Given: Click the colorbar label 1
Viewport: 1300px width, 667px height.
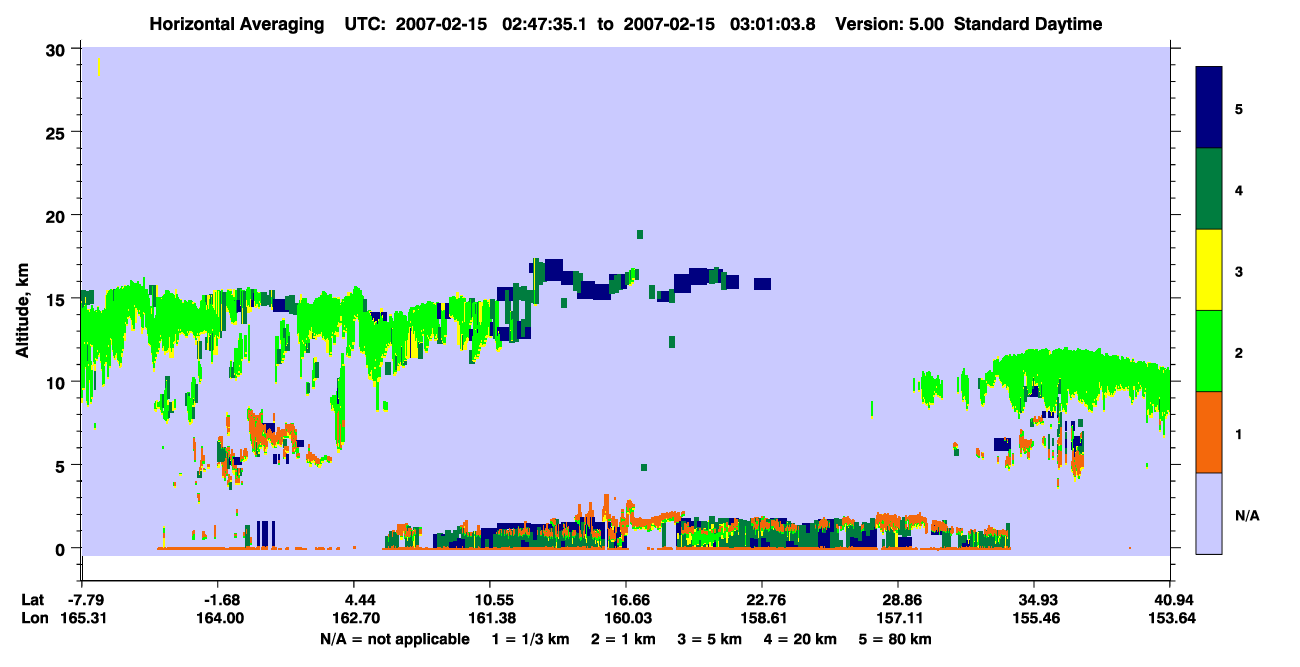Looking at the screenshot, I should click(x=1238, y=433).
